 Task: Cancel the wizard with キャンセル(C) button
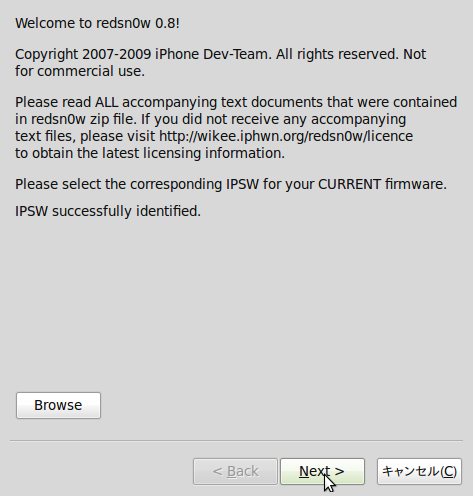tap(419, 471)
